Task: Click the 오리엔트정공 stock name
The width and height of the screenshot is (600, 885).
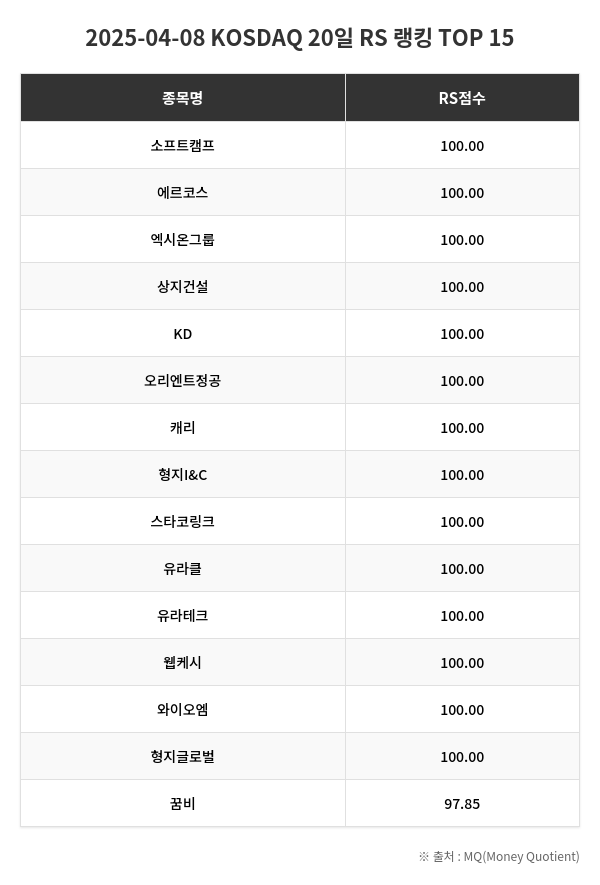Action: (182, 380)
